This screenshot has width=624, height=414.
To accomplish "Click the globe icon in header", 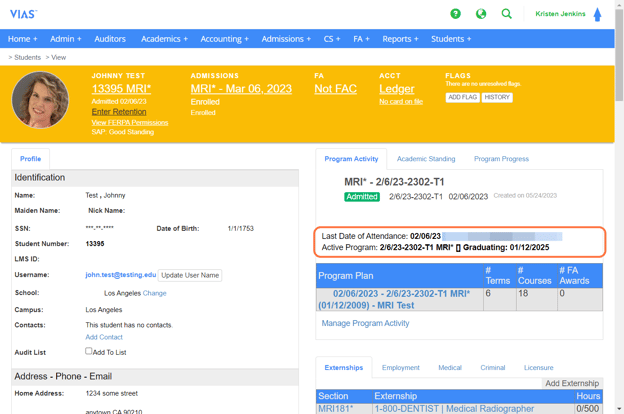I will tap(481, 14).
